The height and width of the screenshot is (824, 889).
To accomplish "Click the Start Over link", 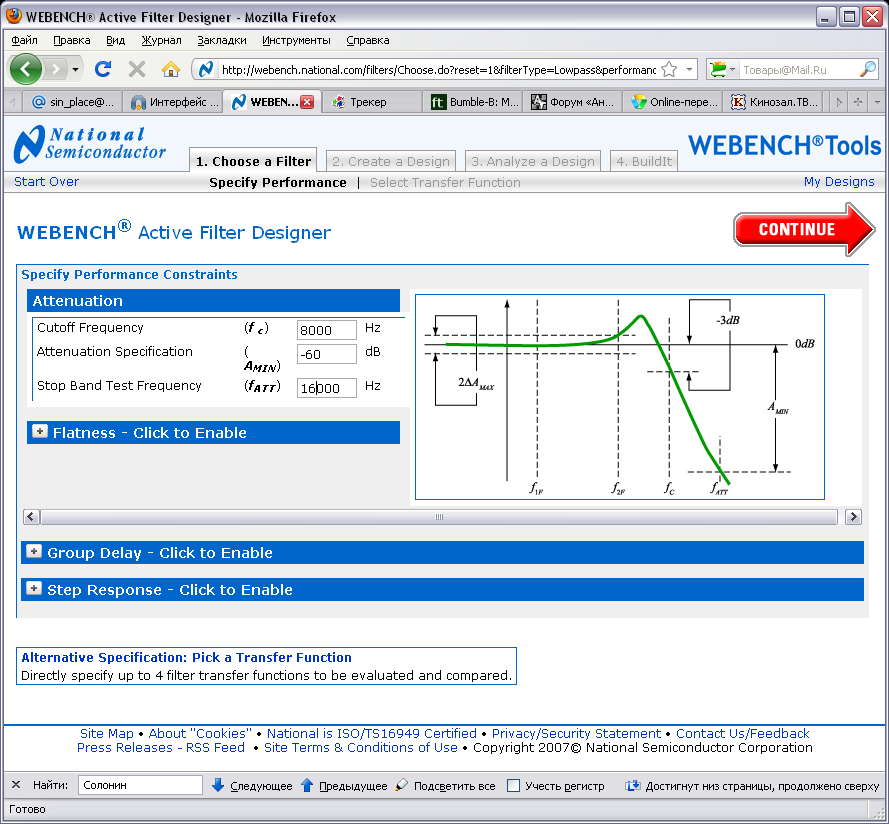I will tap(46, 181).
